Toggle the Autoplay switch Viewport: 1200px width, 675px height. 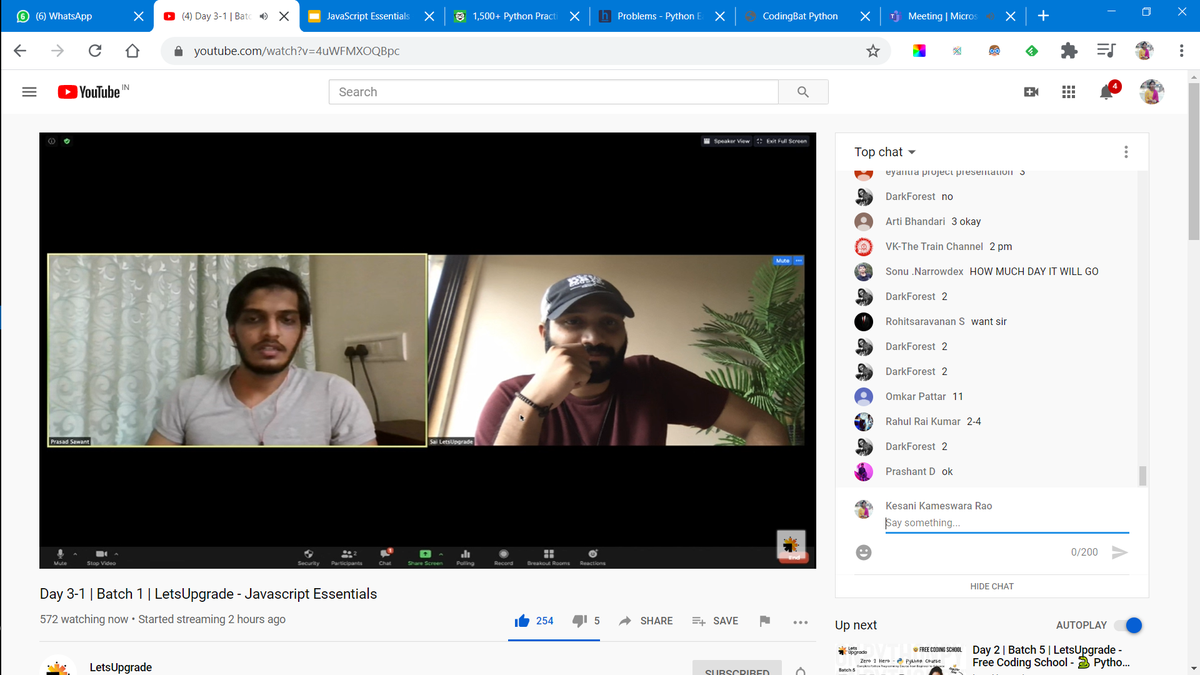[1129, 625]
